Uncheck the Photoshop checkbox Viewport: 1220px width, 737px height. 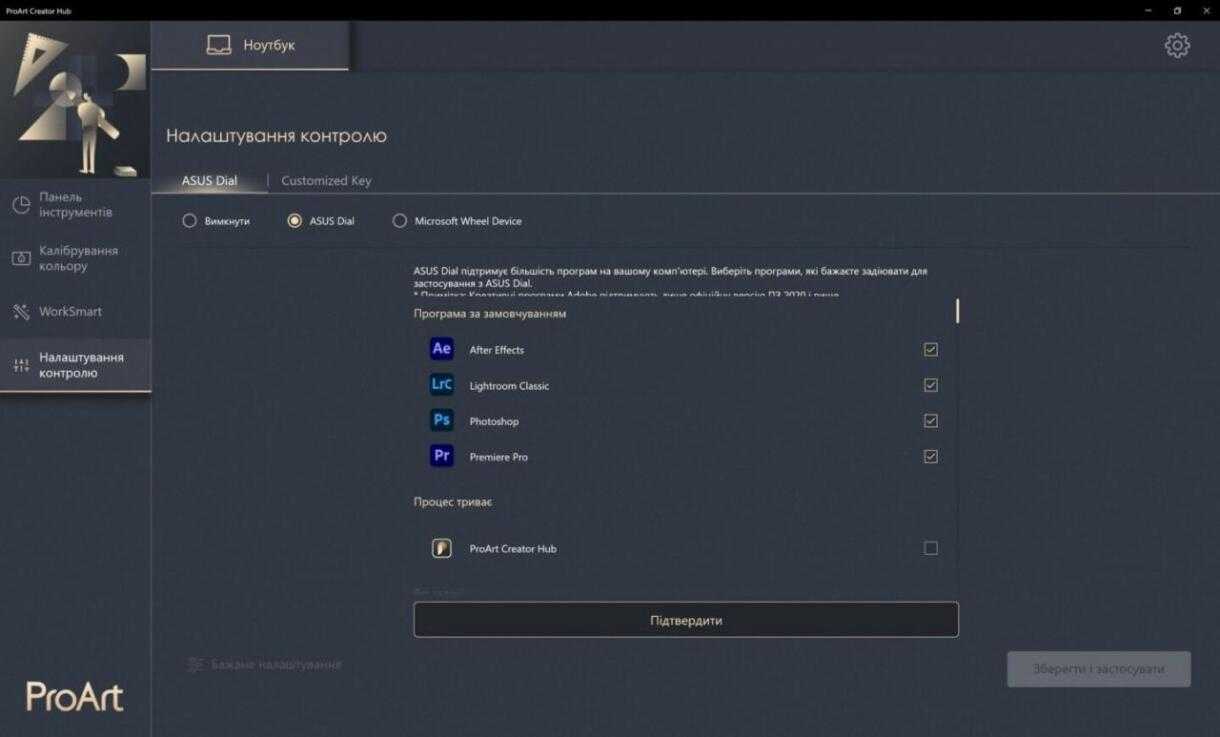[930, 421]
